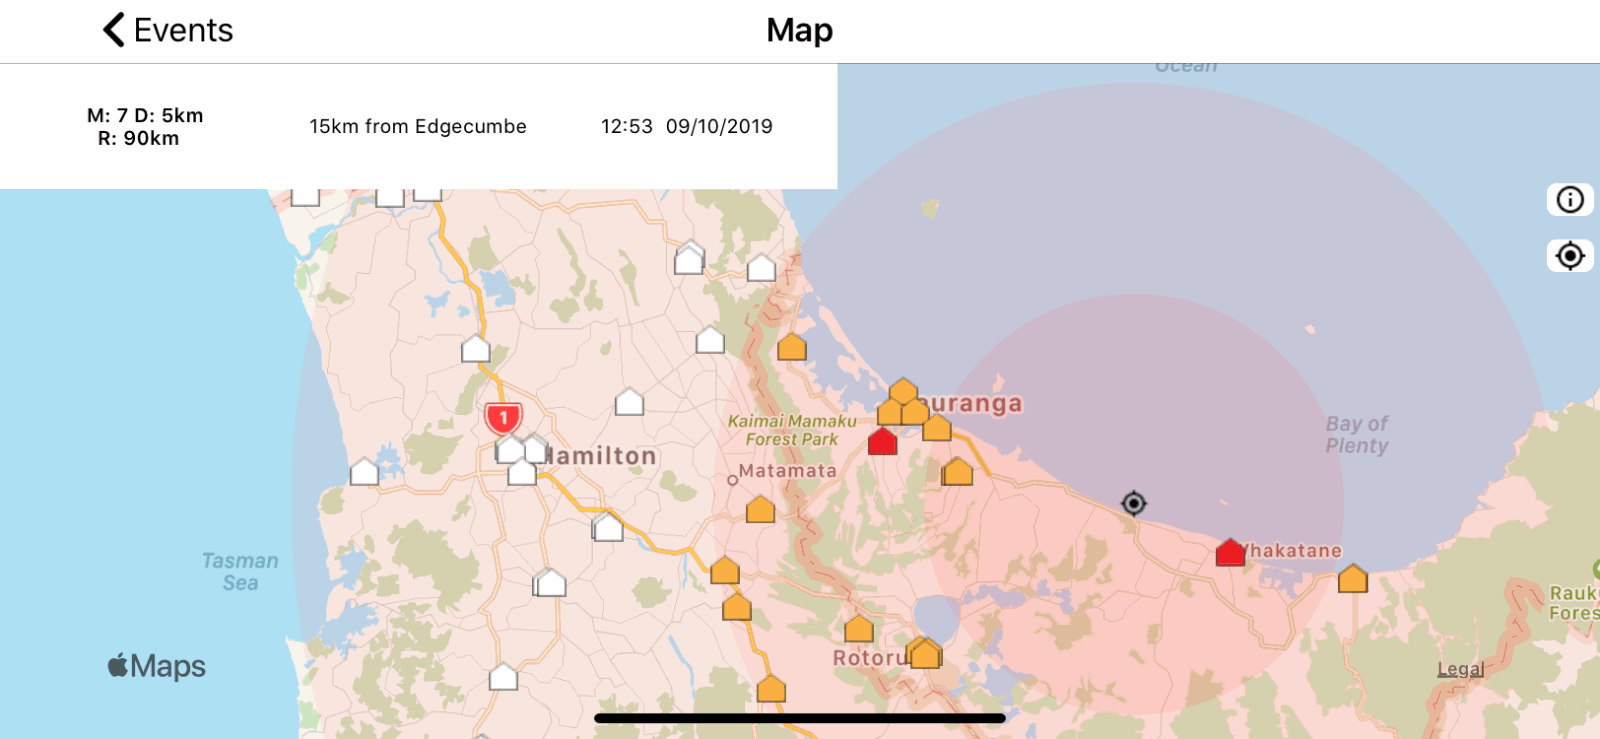Select the white house marker northeast of Hamilton
The image size is (1600, 739).
629,402
